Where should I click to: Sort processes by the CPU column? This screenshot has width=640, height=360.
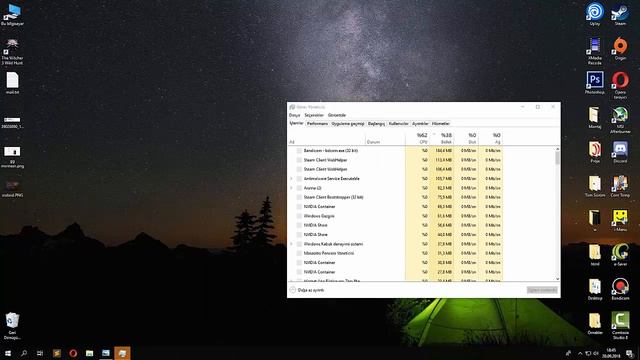(417, 138)
